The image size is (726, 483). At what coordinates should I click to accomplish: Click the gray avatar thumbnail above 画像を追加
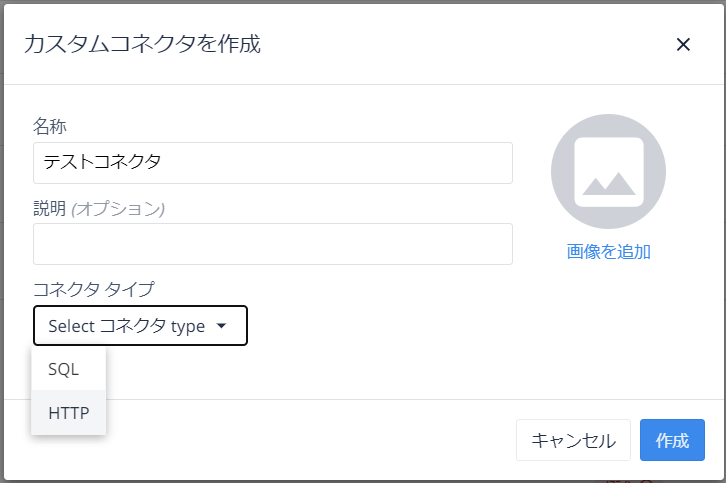coord(608,171)
